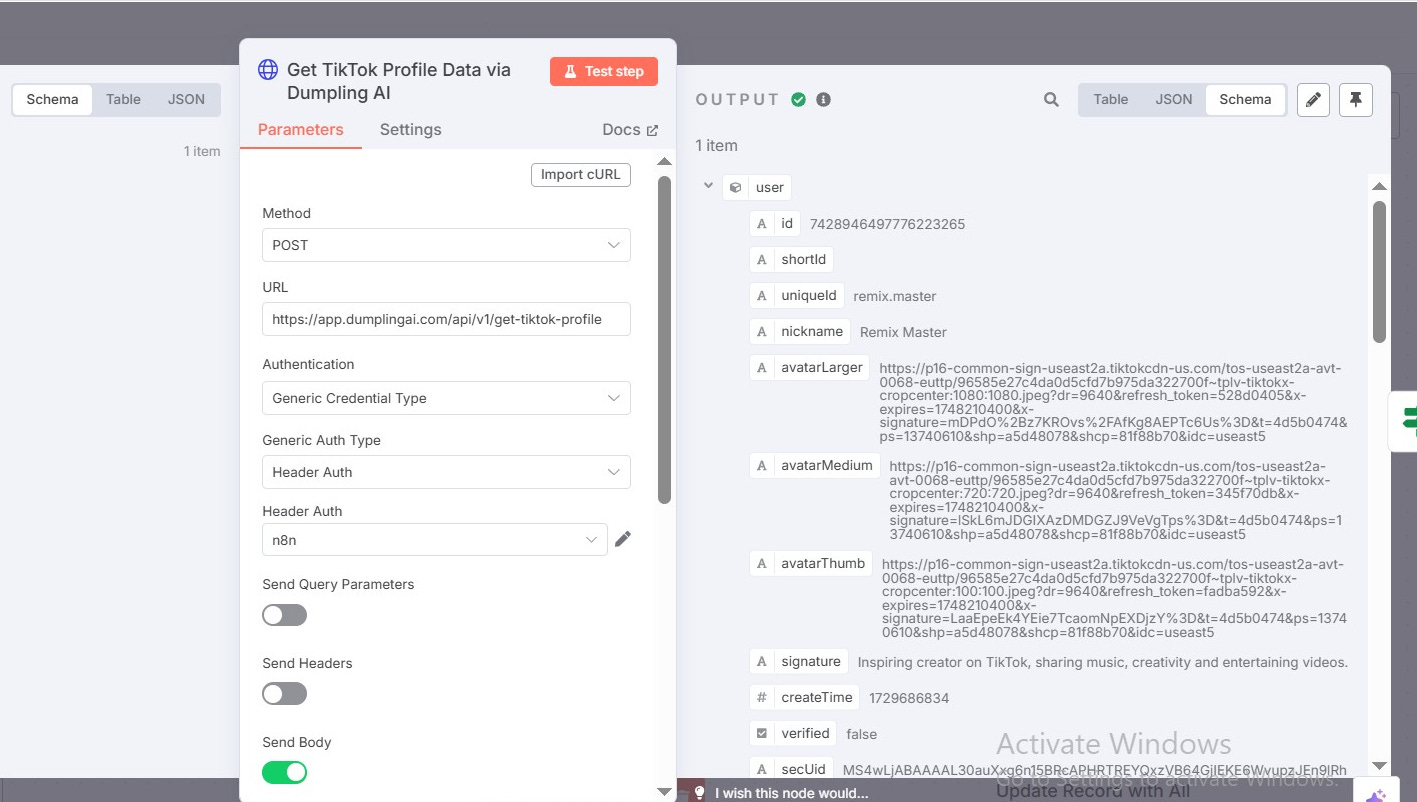This screenshot has width=1417, height=802.
Task: Click the user object cube icon
Action: point(735,187)
